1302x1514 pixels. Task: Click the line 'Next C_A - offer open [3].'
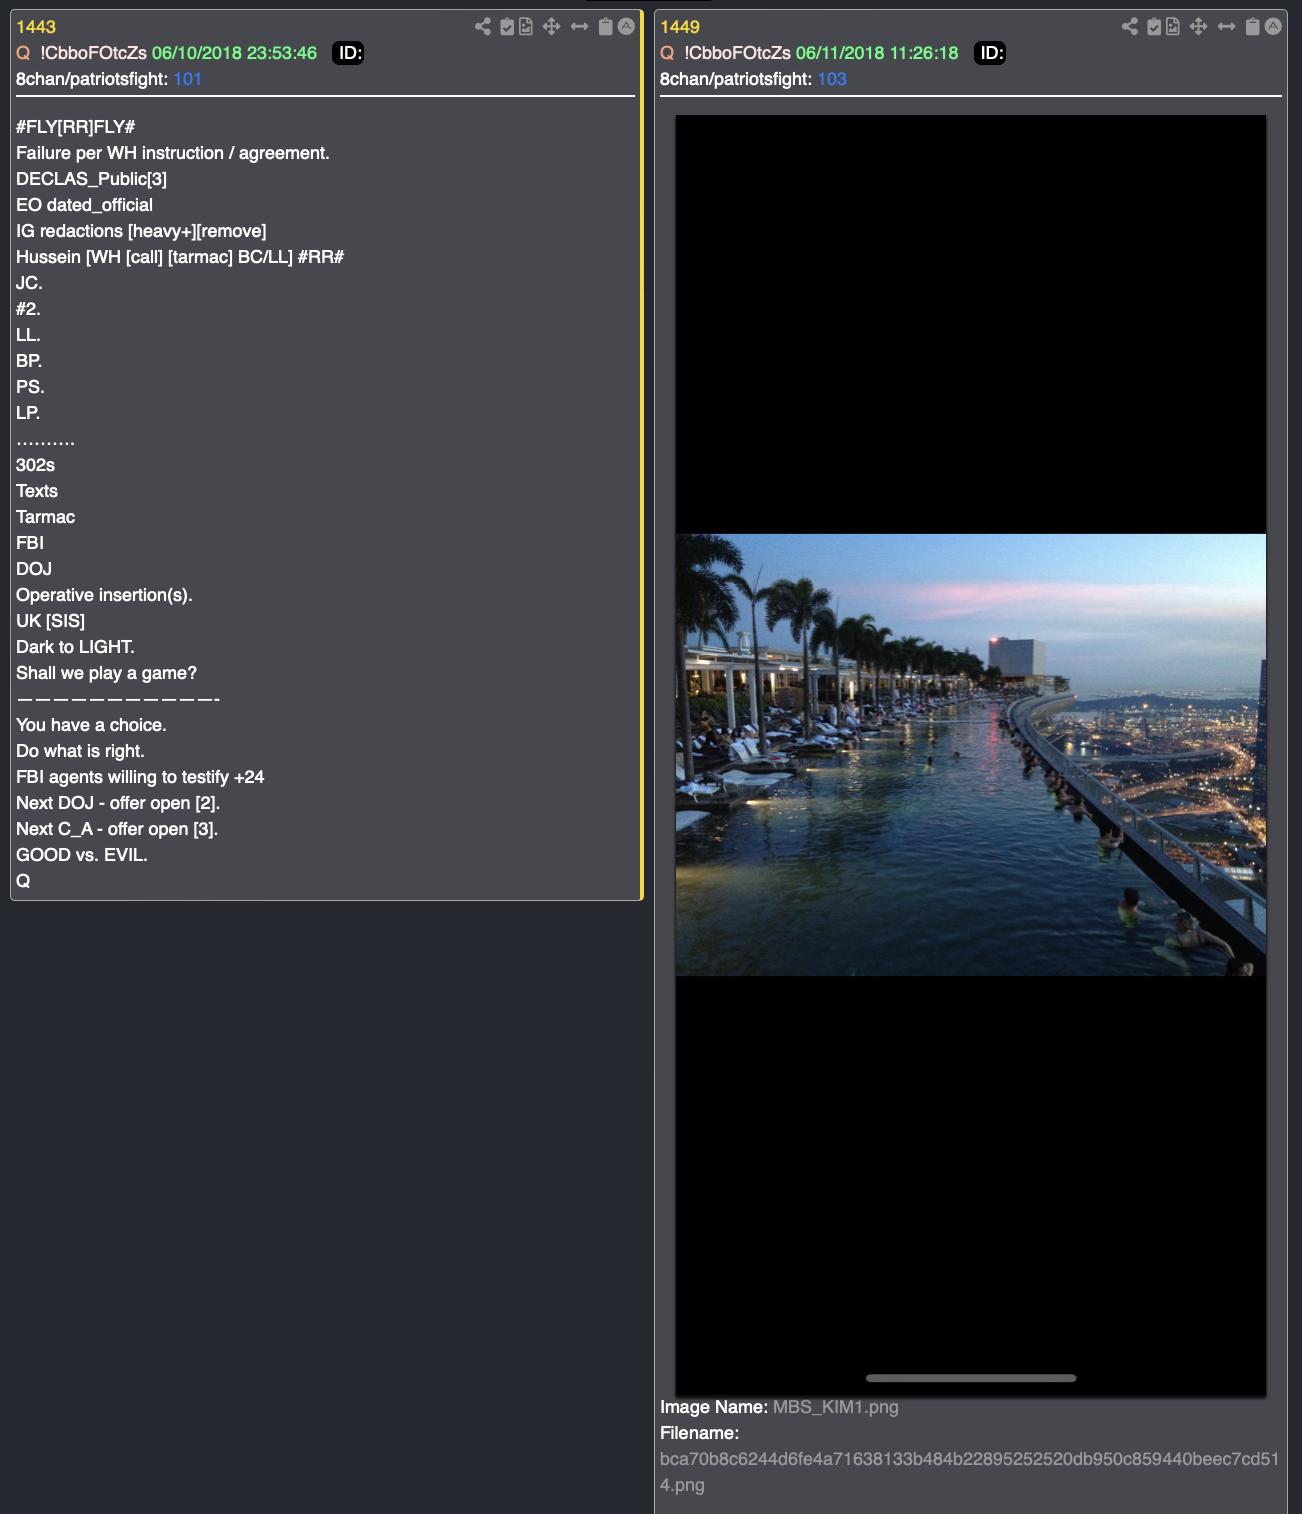pyautogui.click(x=117, y=829)
